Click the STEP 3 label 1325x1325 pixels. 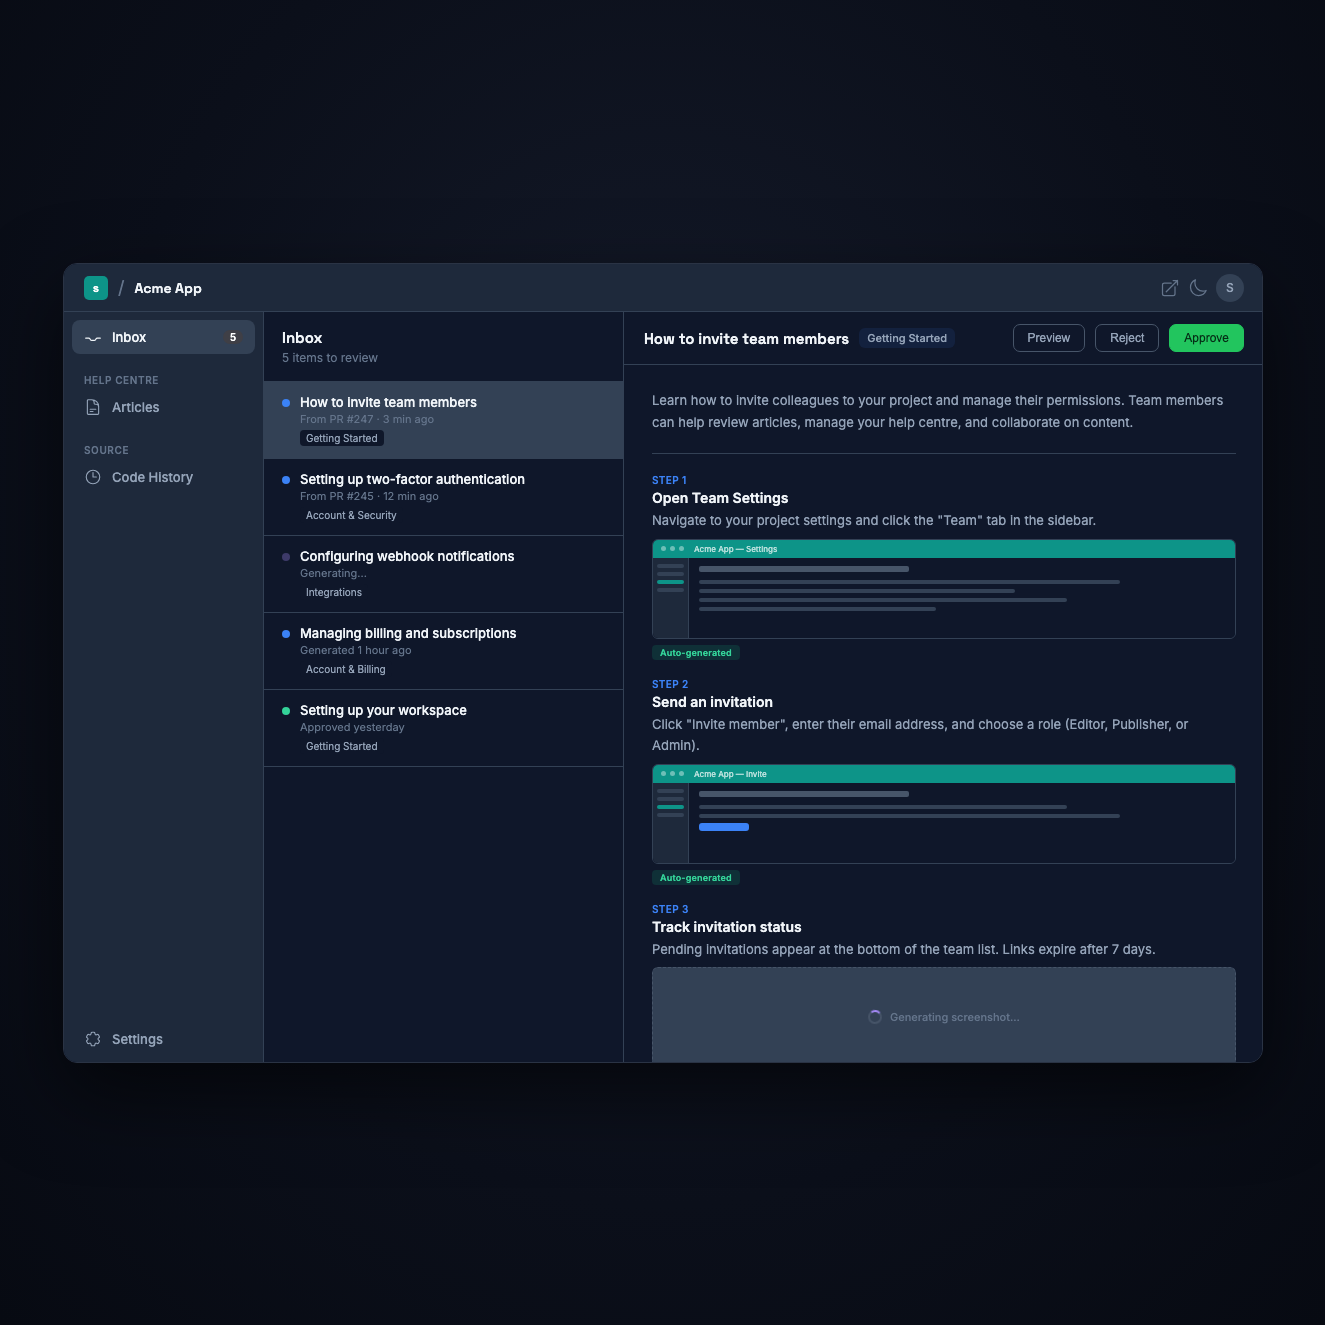[670, 909]
